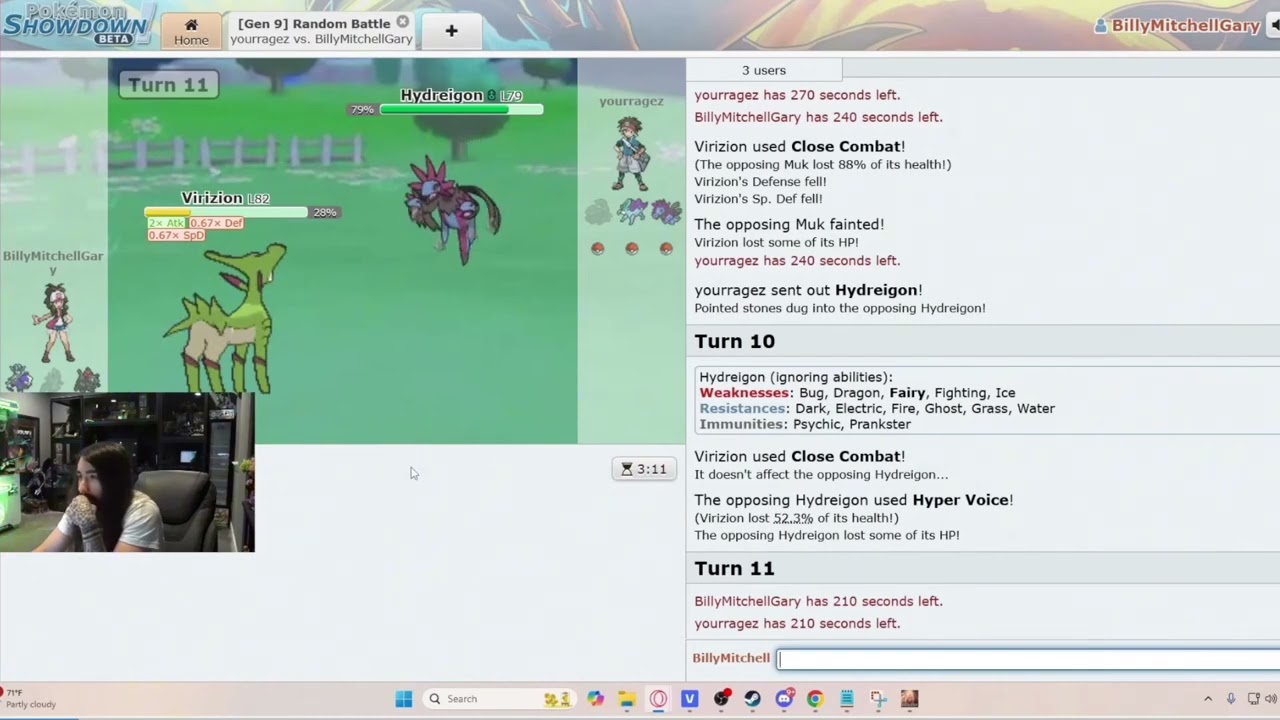
Task: Open Snipping Tool from the taskbar
Action: click(x=878, y=699)
